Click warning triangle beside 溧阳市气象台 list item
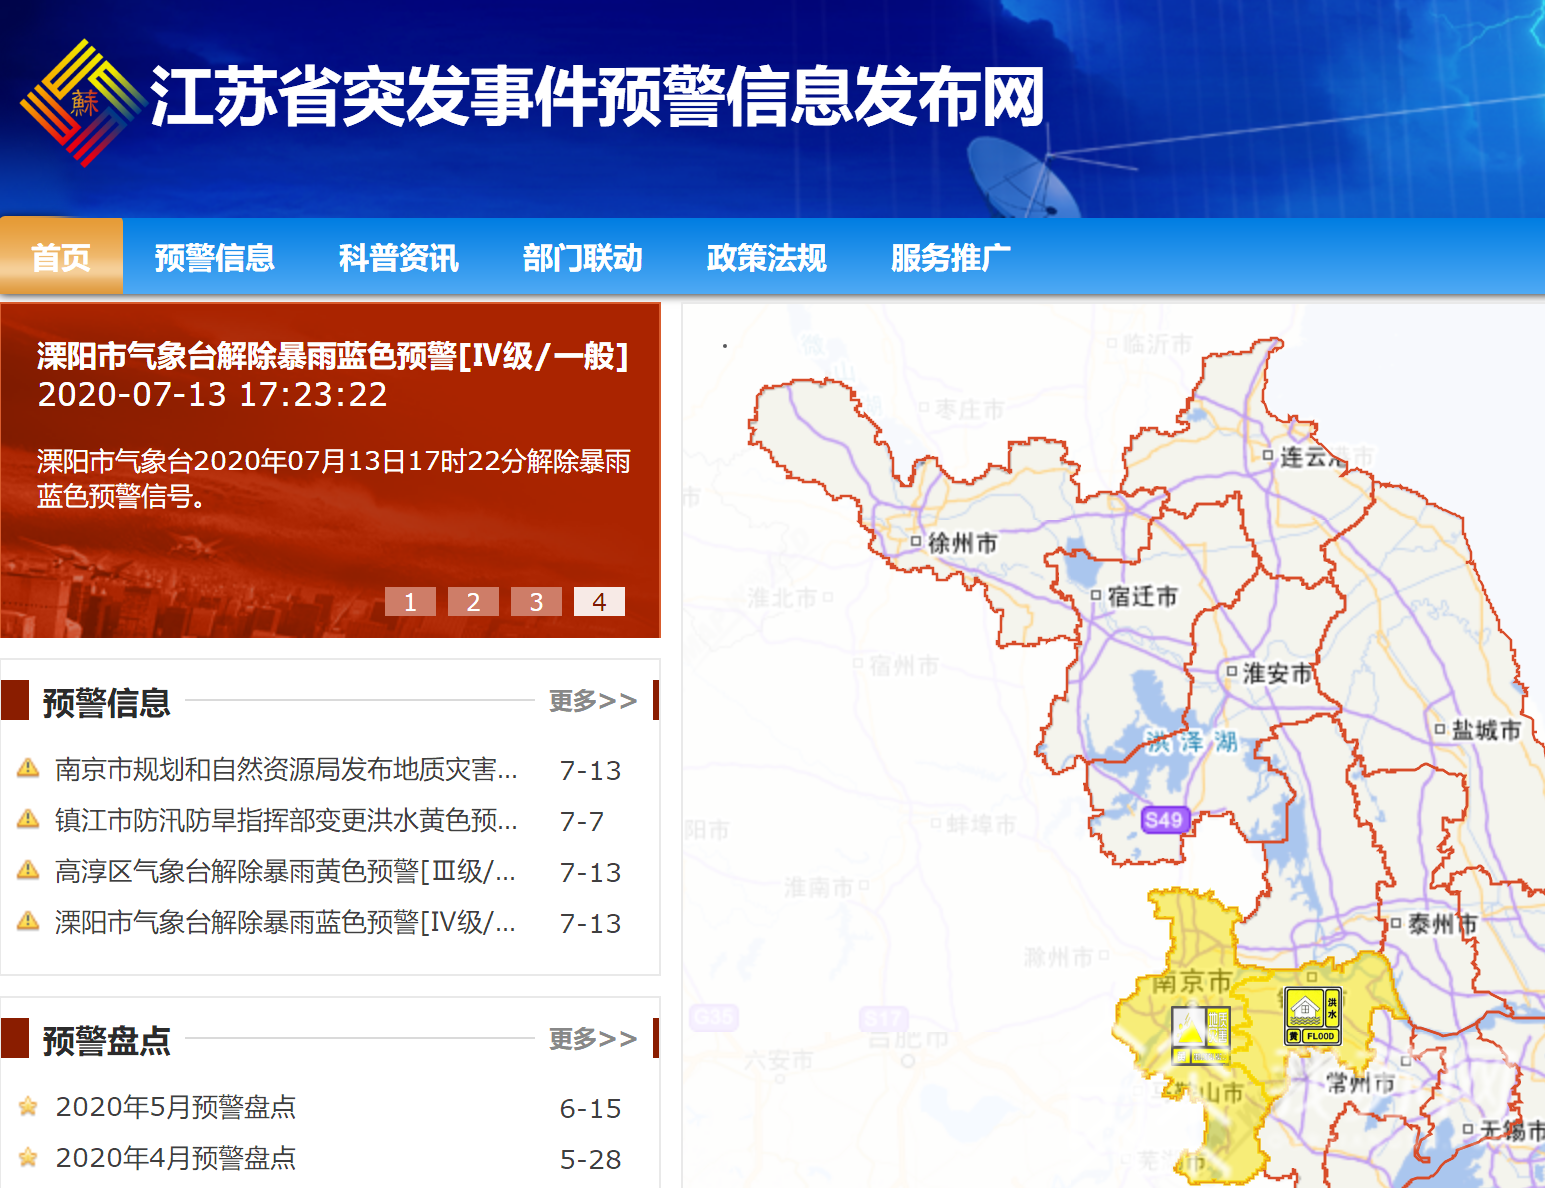The height and width of the screenshot is (1188, 1545). [x=28, y=921]
